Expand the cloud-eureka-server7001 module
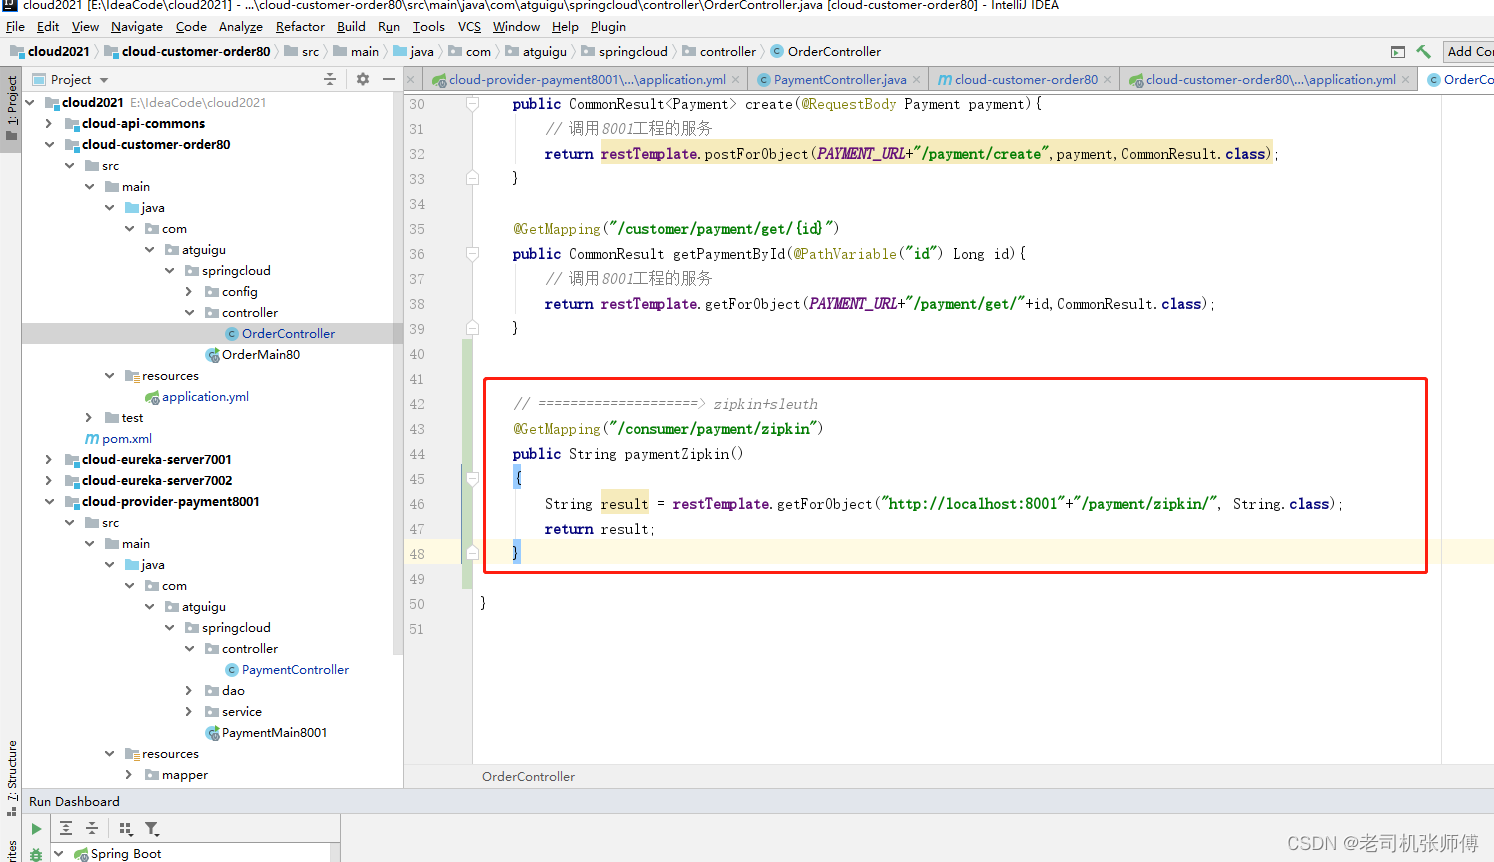This screenshot has width=1494, height=862. coord(49,459)
